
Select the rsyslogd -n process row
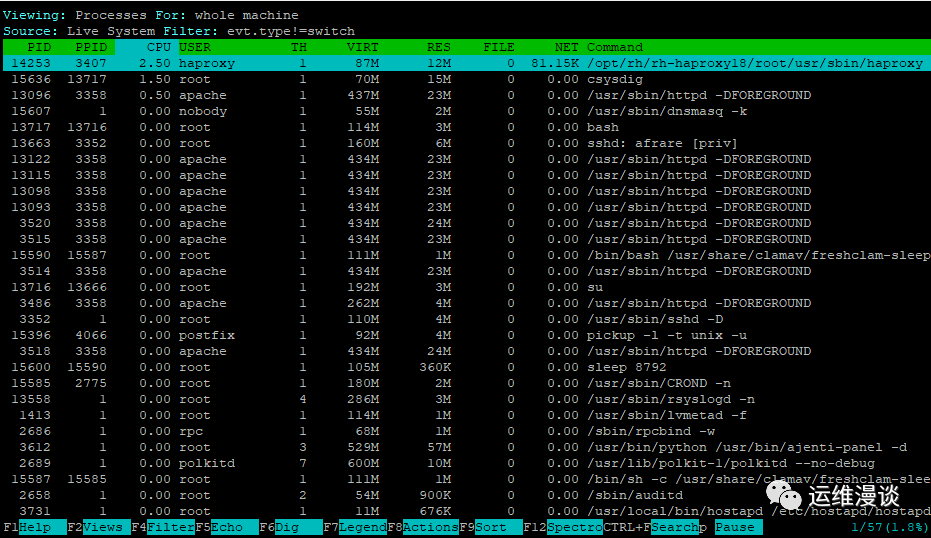(x=466, y=400)
